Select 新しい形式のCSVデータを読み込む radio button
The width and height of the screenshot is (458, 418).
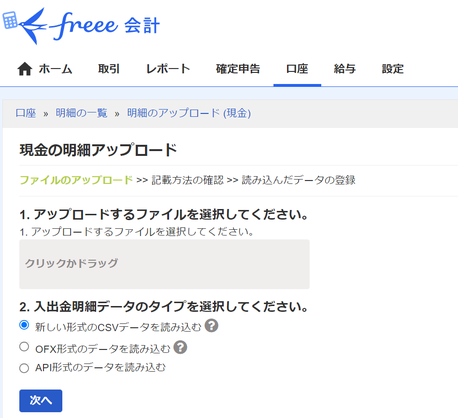click(24, 325)
